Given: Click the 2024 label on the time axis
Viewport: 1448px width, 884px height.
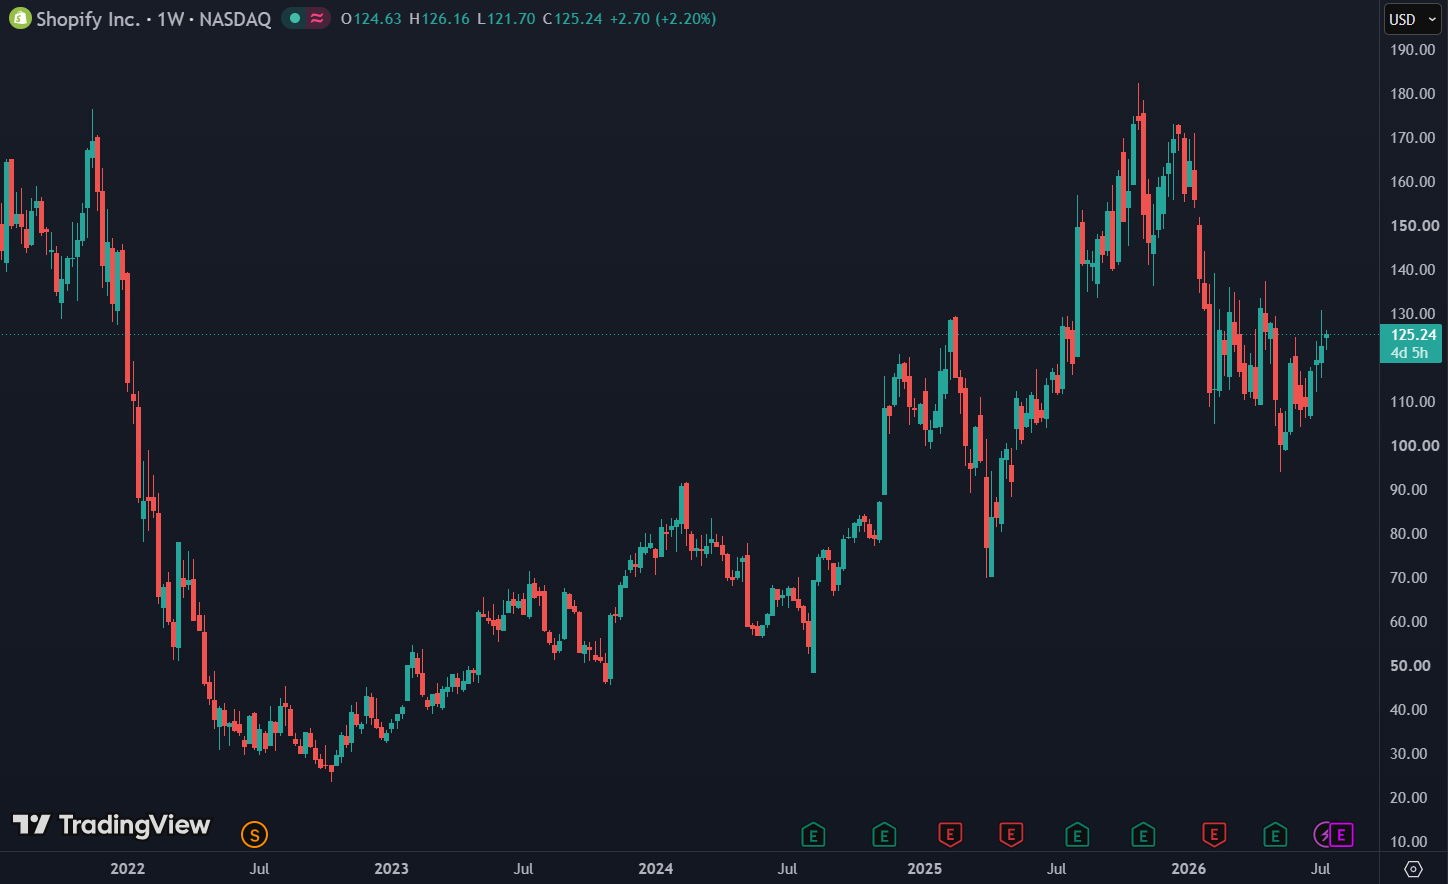Looking at the screenshot, I should (656, 868).
